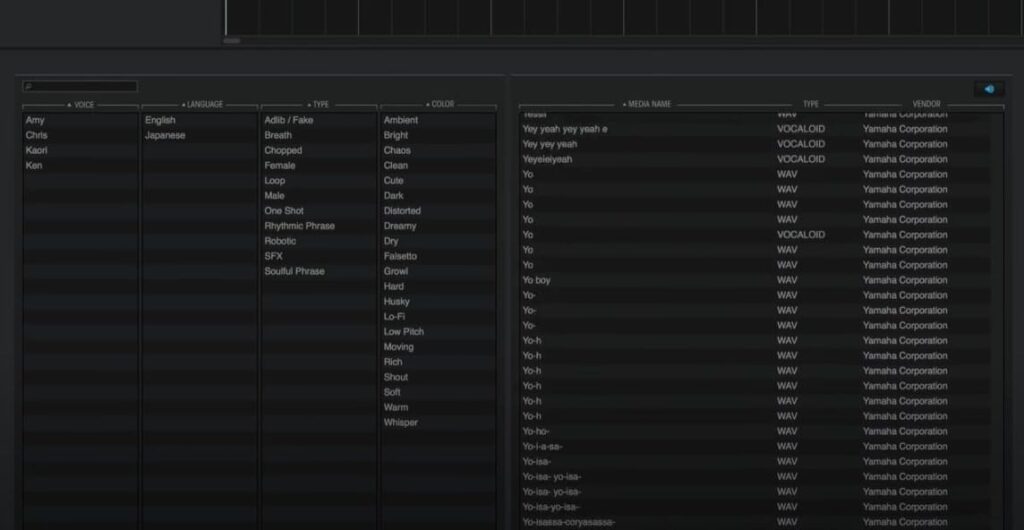
Task: Choose the Dry color tag
Action: tap(439, 241)
